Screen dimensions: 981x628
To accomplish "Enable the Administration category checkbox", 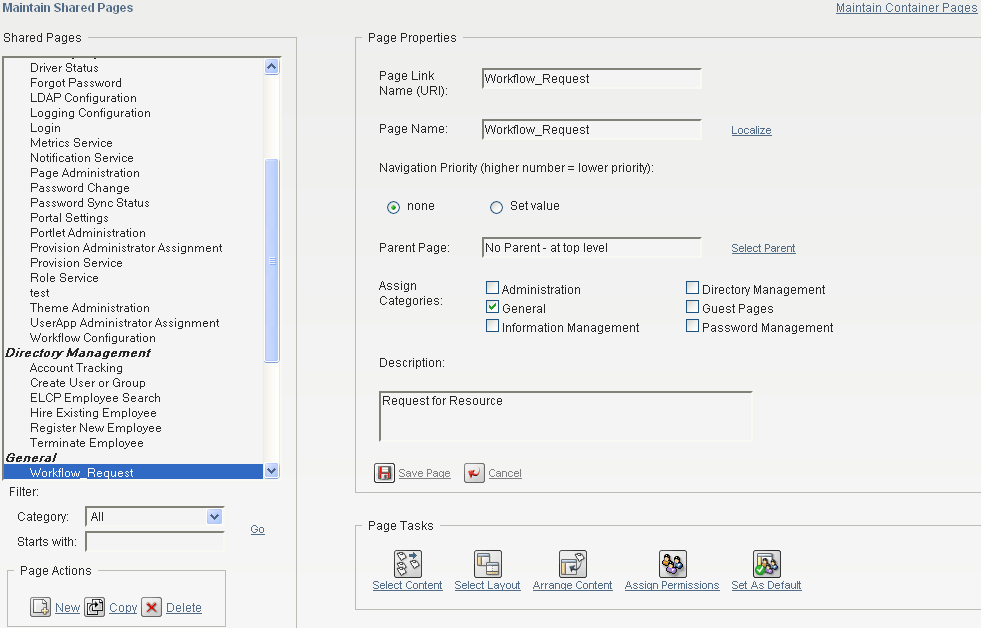I will tap(492, 288).
